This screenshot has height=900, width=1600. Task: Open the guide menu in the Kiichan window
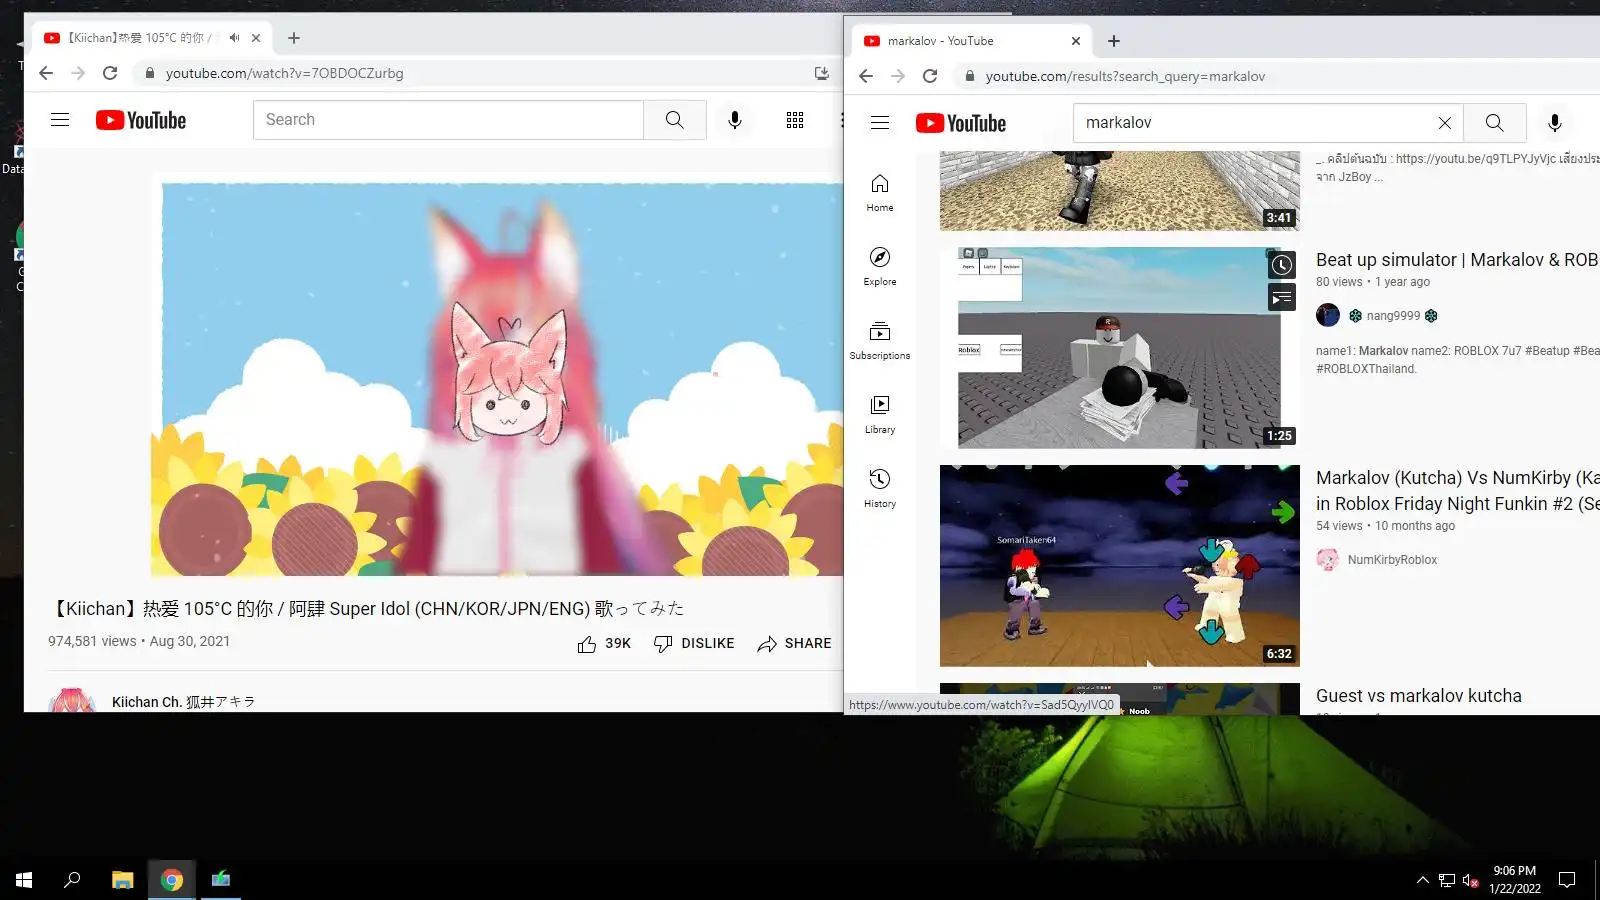point(60,120)
